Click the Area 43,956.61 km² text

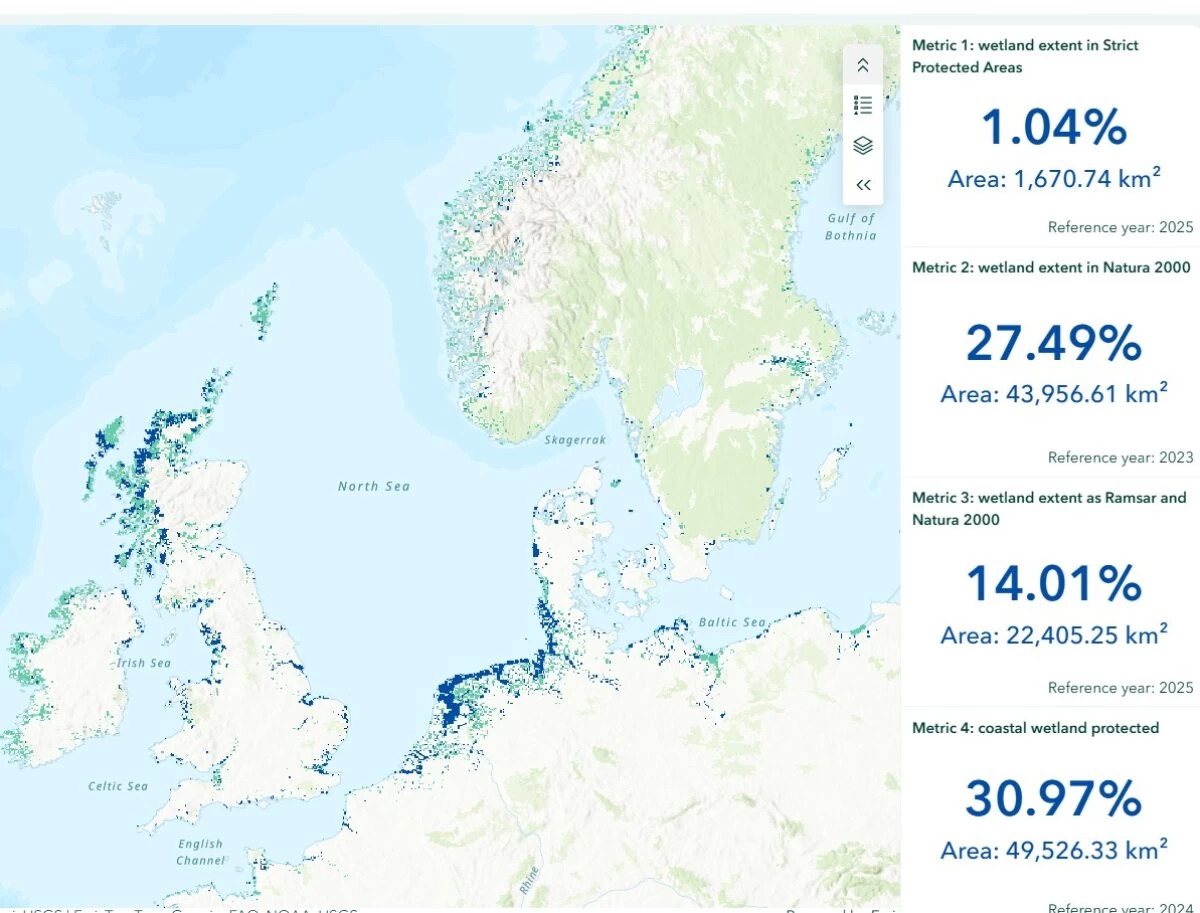(1053, 394)
